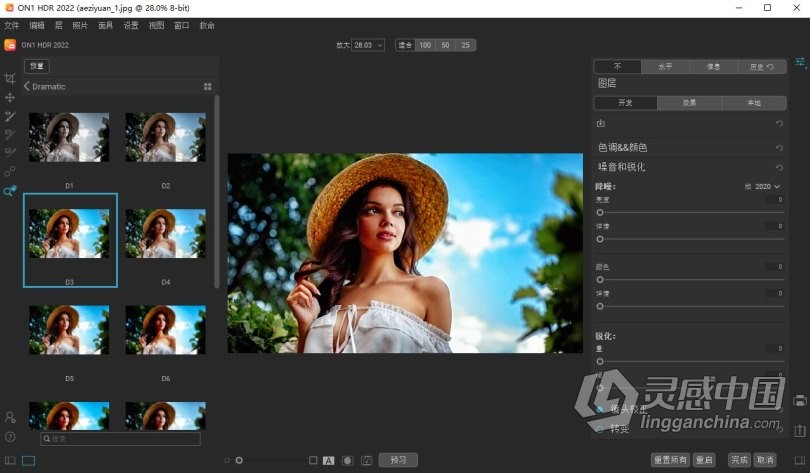Click the 预置 presets button
Viewport: 810px width, 473px height.
coord(37,66)
